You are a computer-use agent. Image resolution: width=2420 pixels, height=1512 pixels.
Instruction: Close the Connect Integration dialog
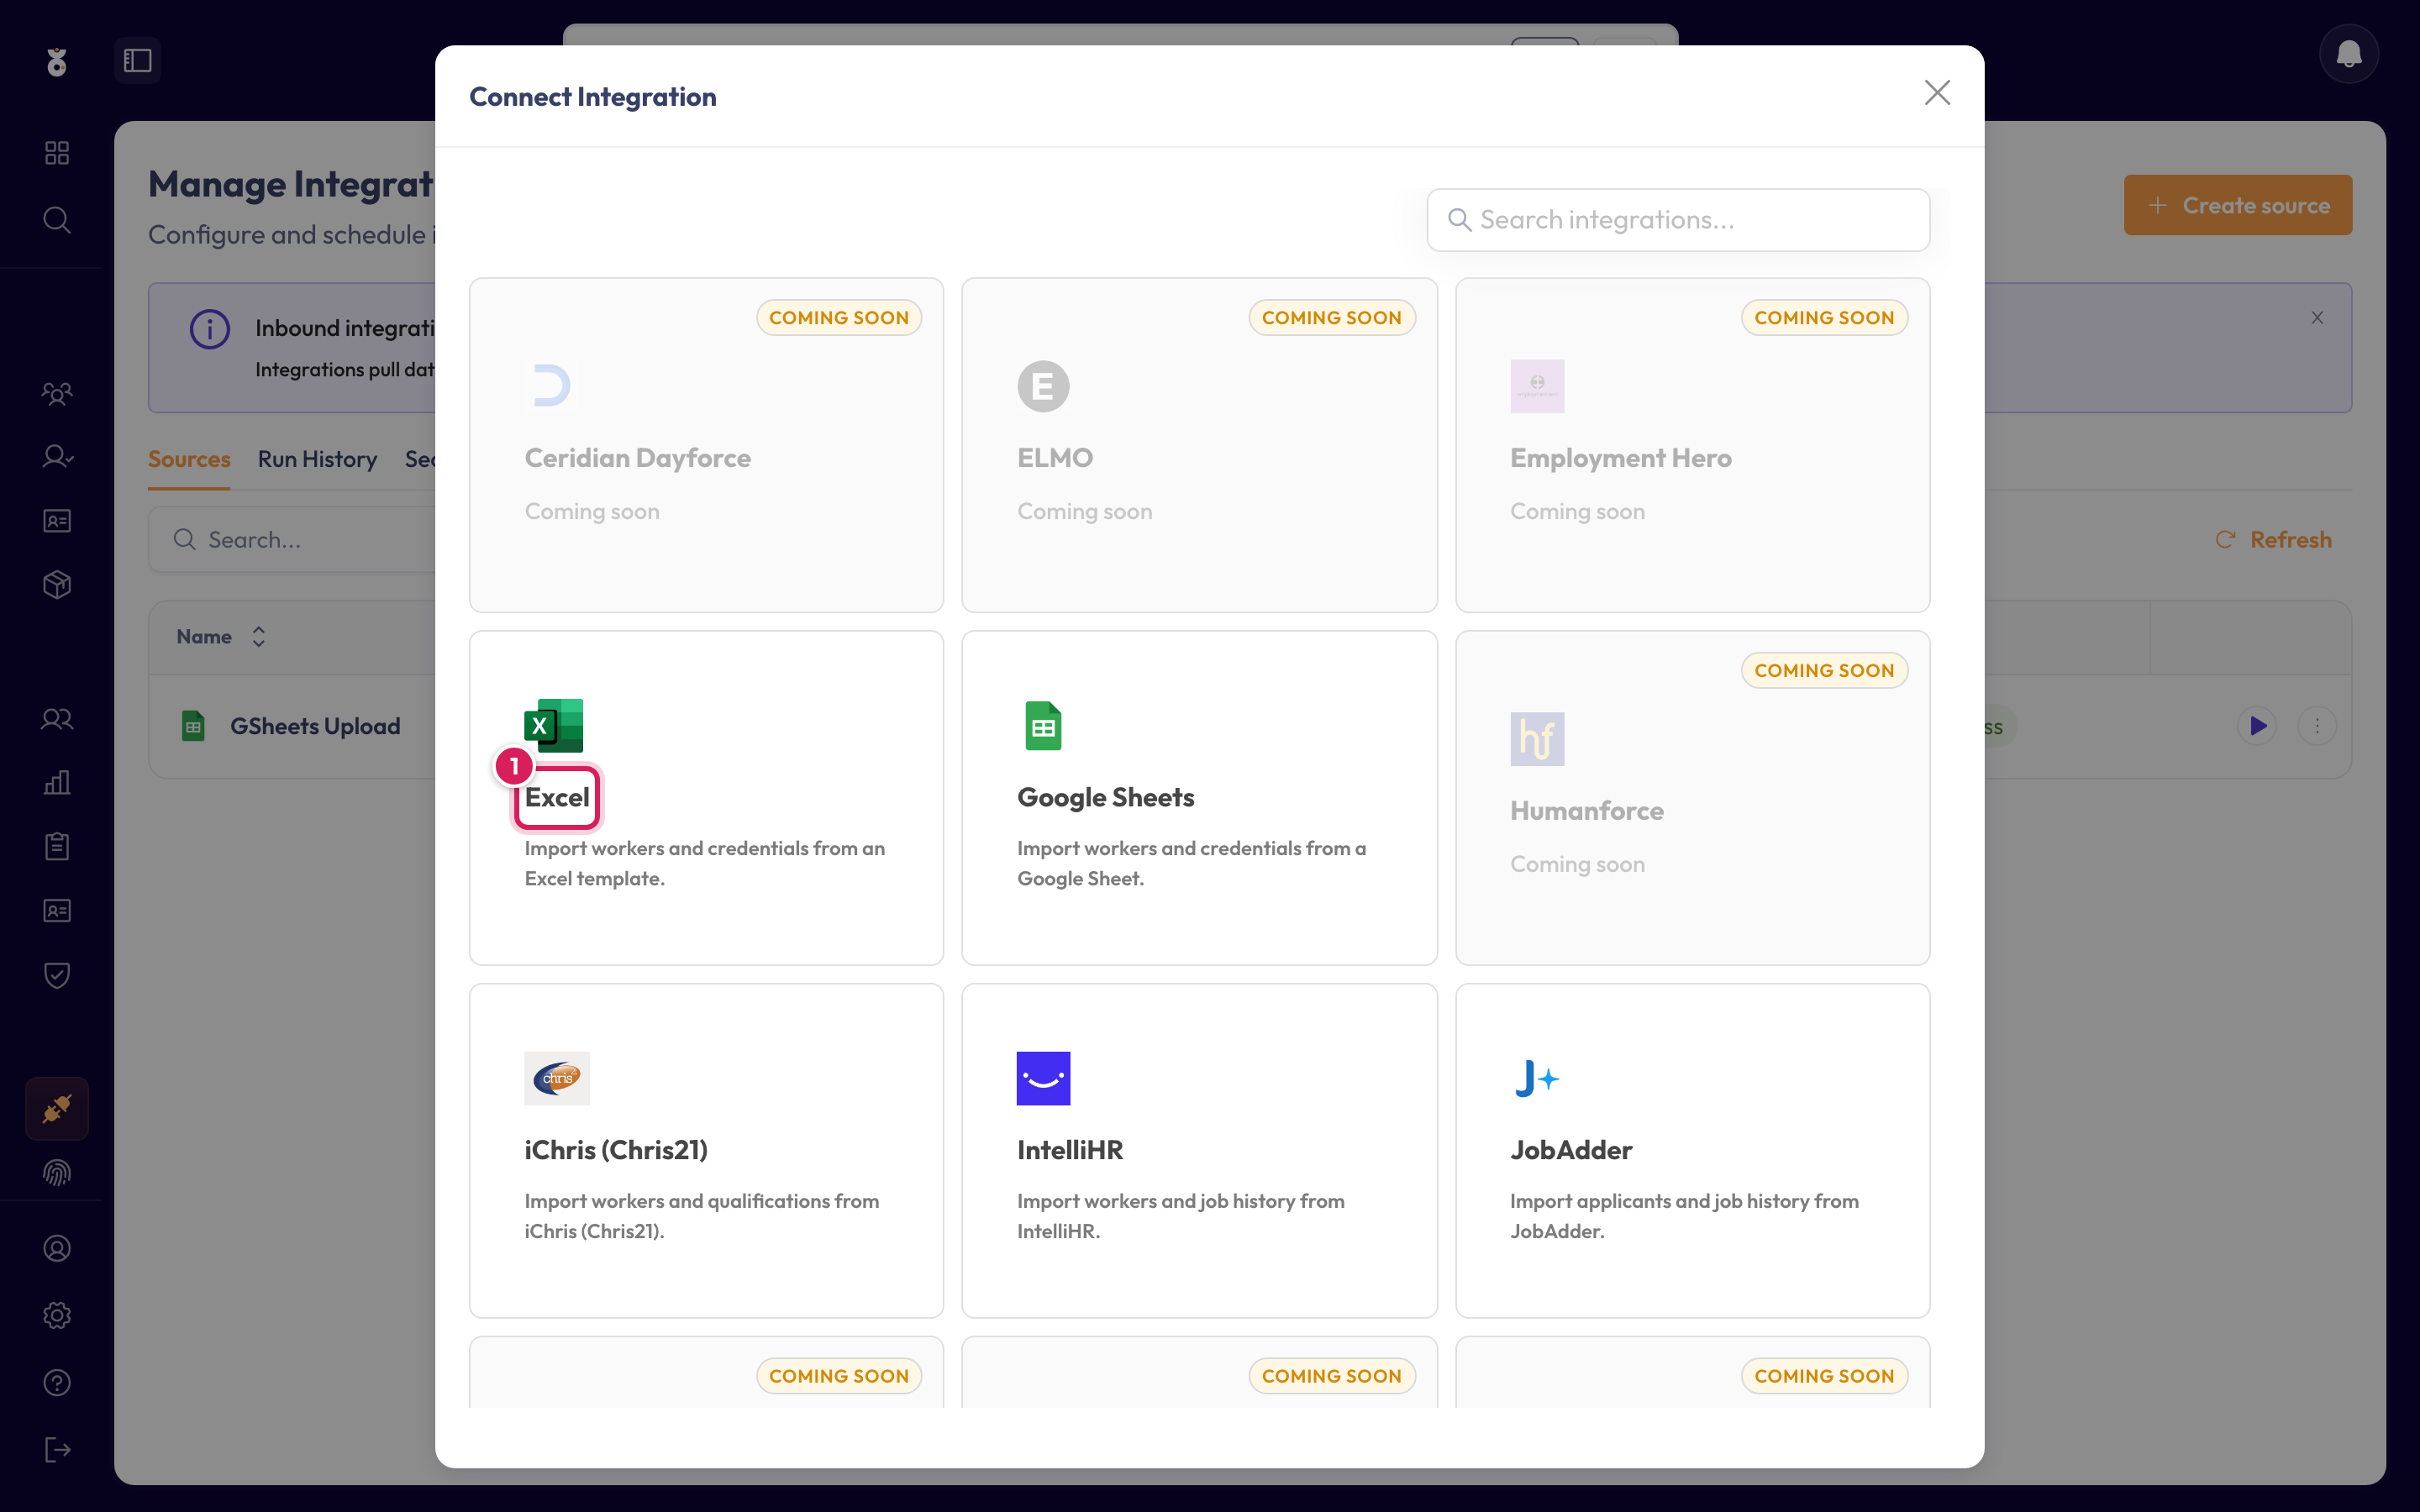(1937, 93)
